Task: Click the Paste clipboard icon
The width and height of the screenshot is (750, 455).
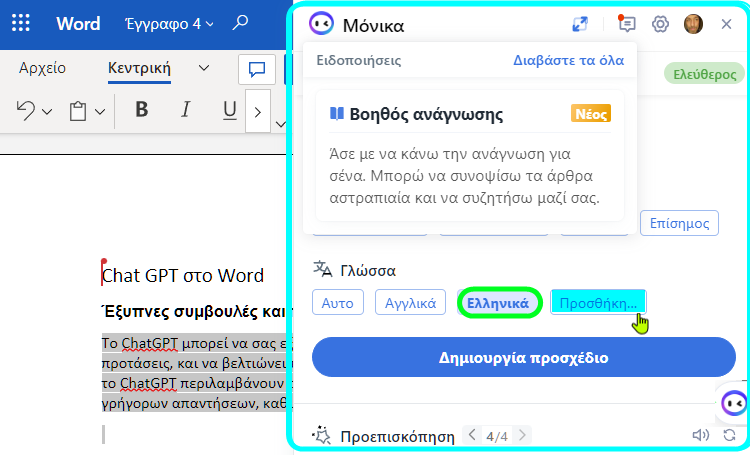Action: pyautogui.click(x=78, y=111)
